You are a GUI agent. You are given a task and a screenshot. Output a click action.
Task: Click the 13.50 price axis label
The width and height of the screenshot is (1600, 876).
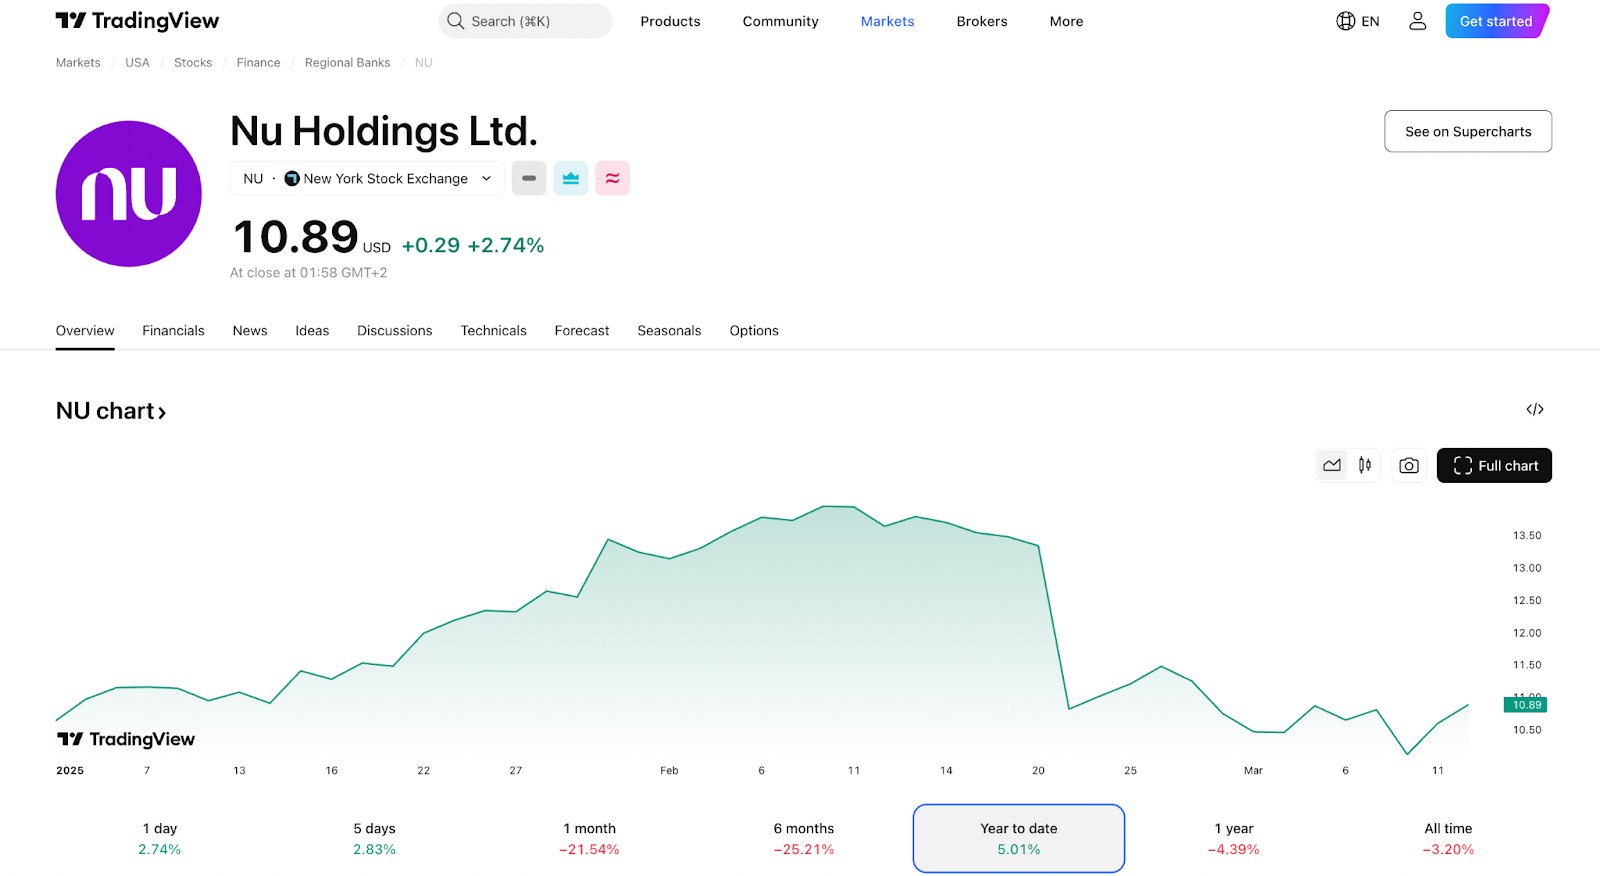click(1527, 535)
